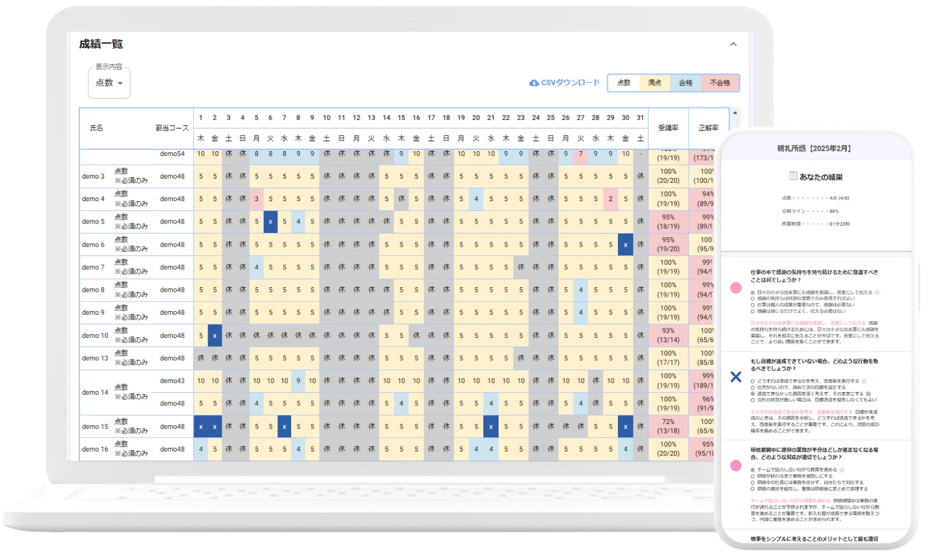Select first radio option of second phone question

point(753,382)
